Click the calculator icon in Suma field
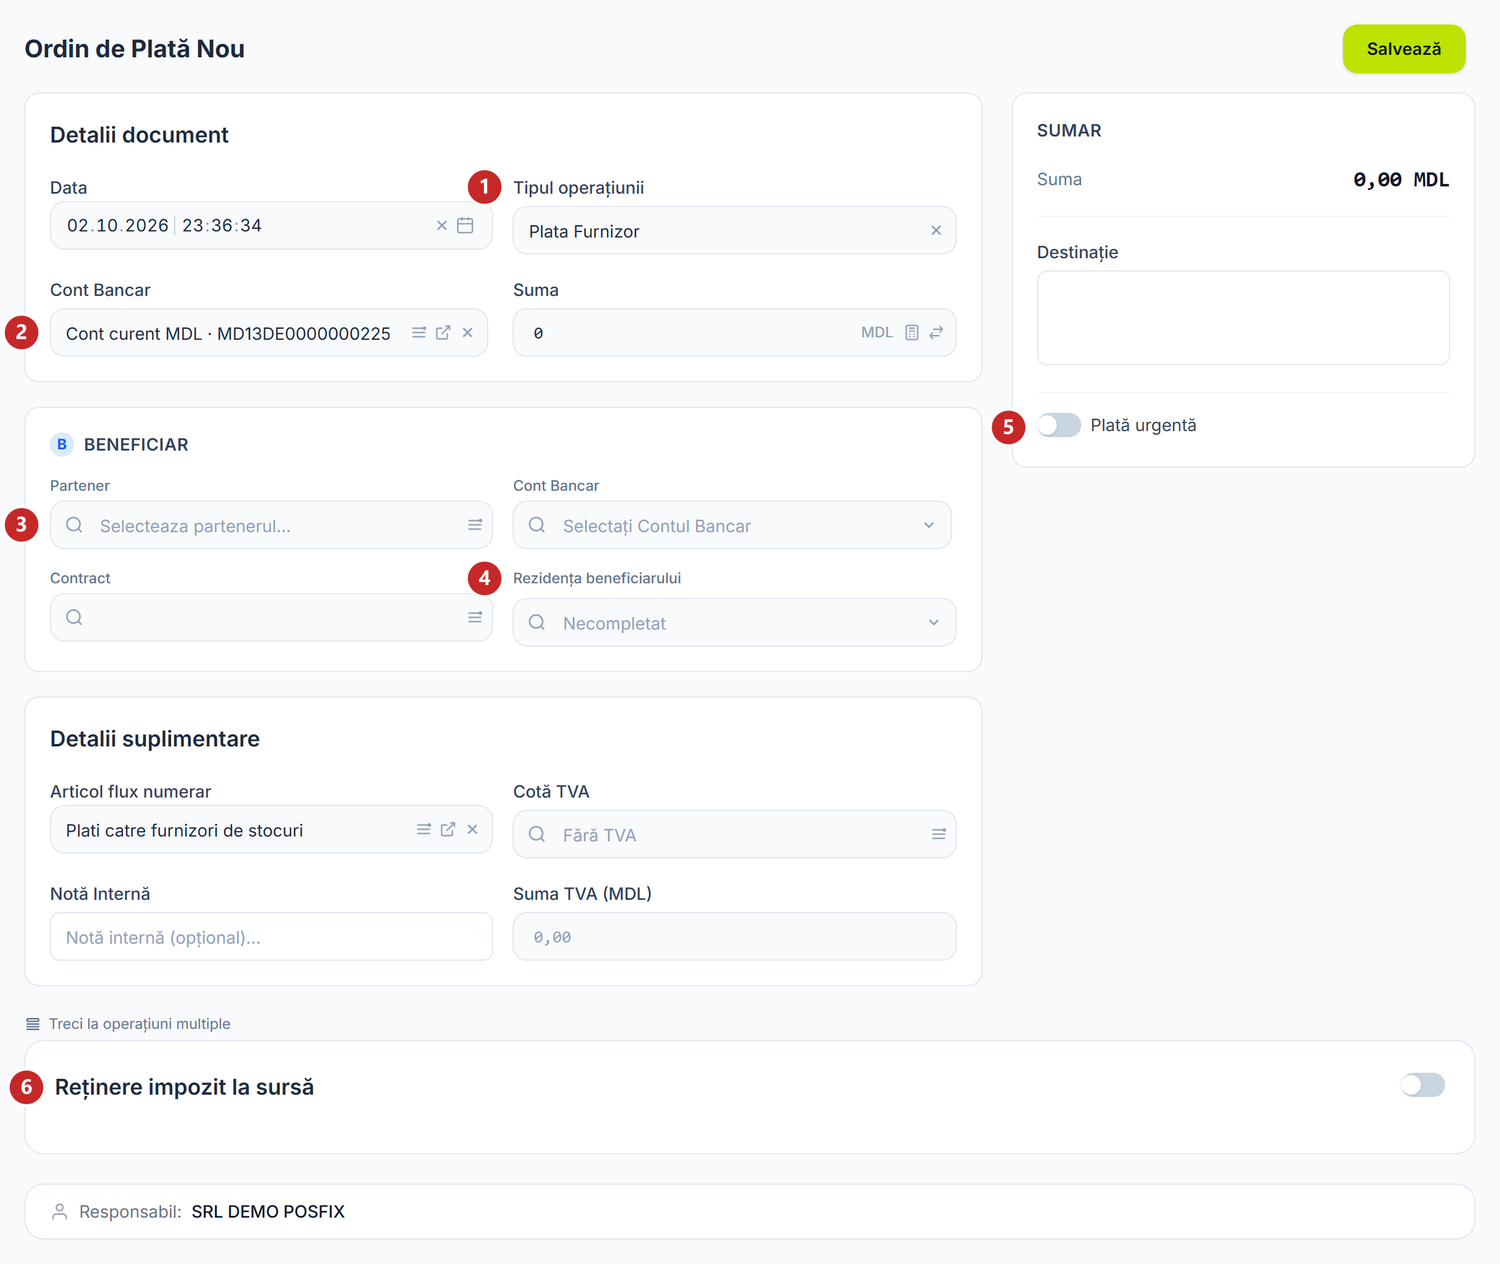Image resolution: width=1500 pixels, height=1264 pixels. [912, 332]
